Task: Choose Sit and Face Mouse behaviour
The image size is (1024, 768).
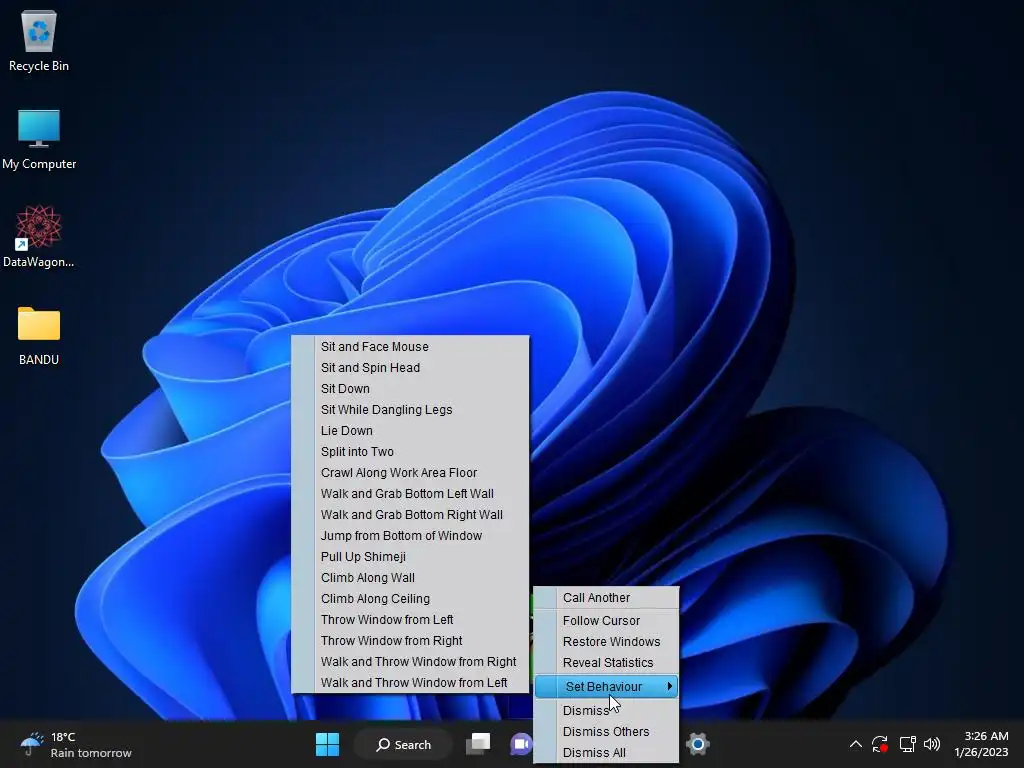Action: [x=410, y=347]
